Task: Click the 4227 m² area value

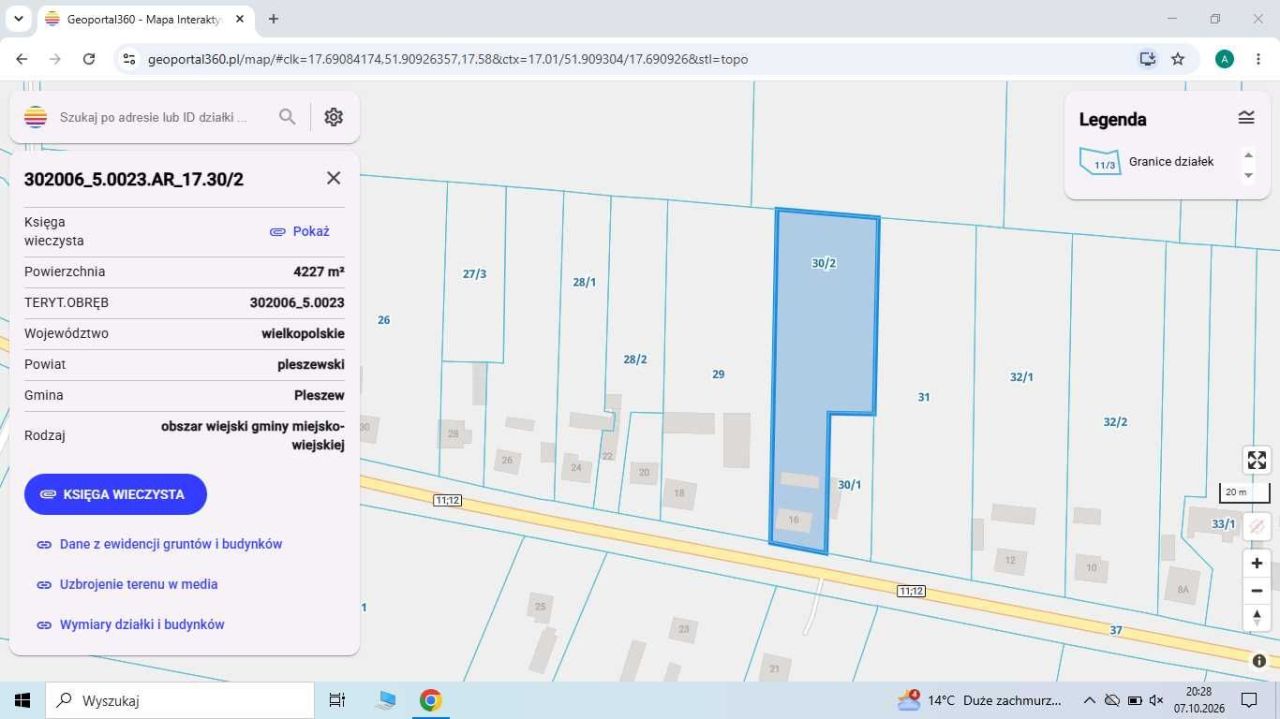Action: [x=319, y=271]
